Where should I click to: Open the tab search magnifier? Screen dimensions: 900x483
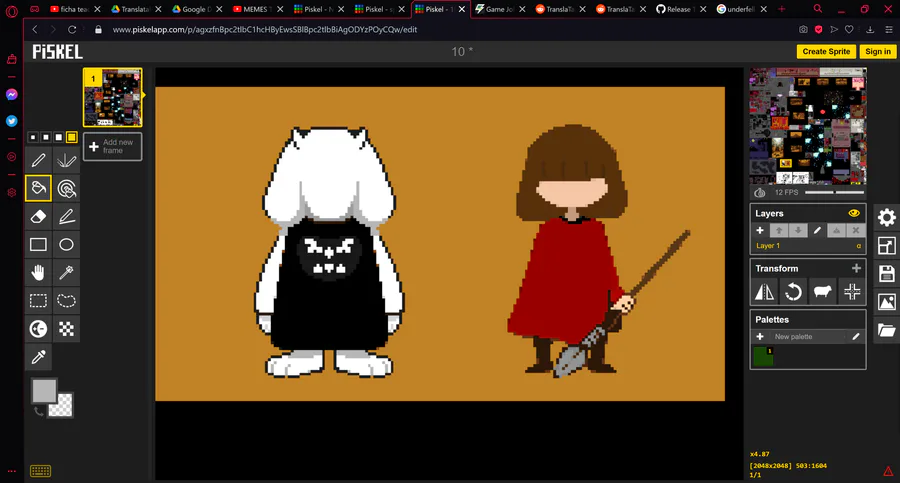[x=818, y=9]
